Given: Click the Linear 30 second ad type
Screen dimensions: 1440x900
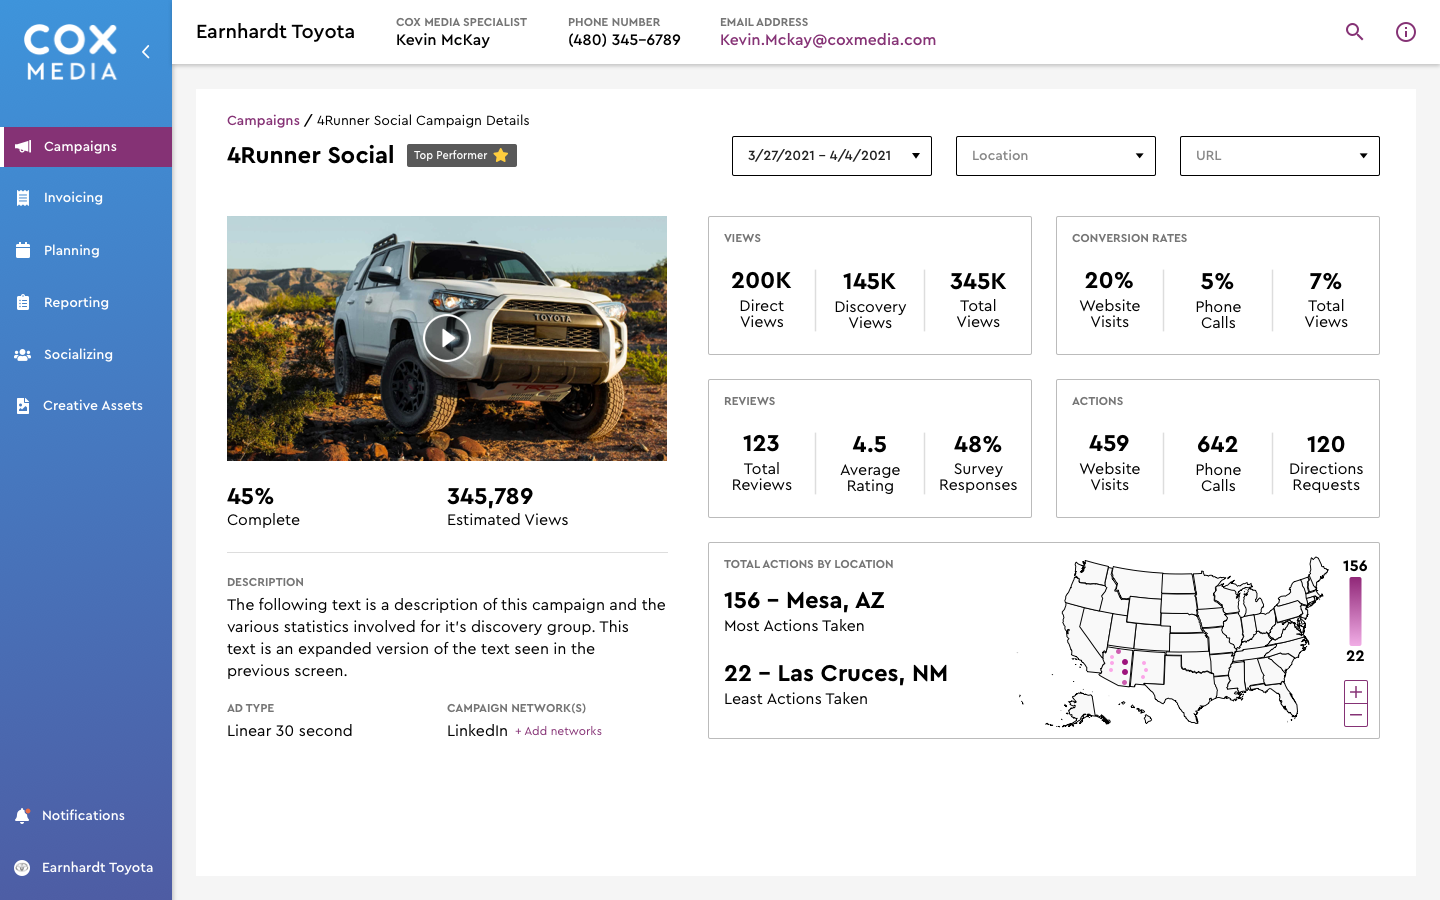Looking at the screenshot, I should tap(290, 731).
